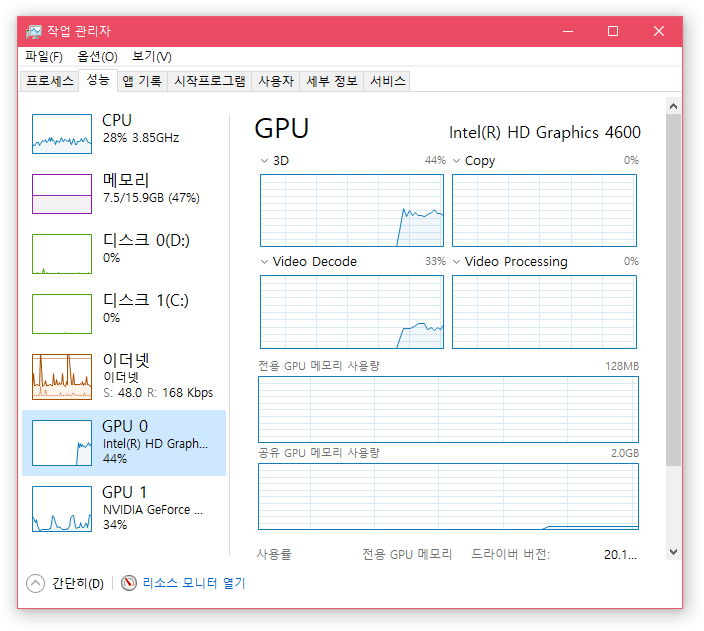Click the collapse arrow icon for brief view
This screenshot has height=631, width=704.
coord(36,583)
